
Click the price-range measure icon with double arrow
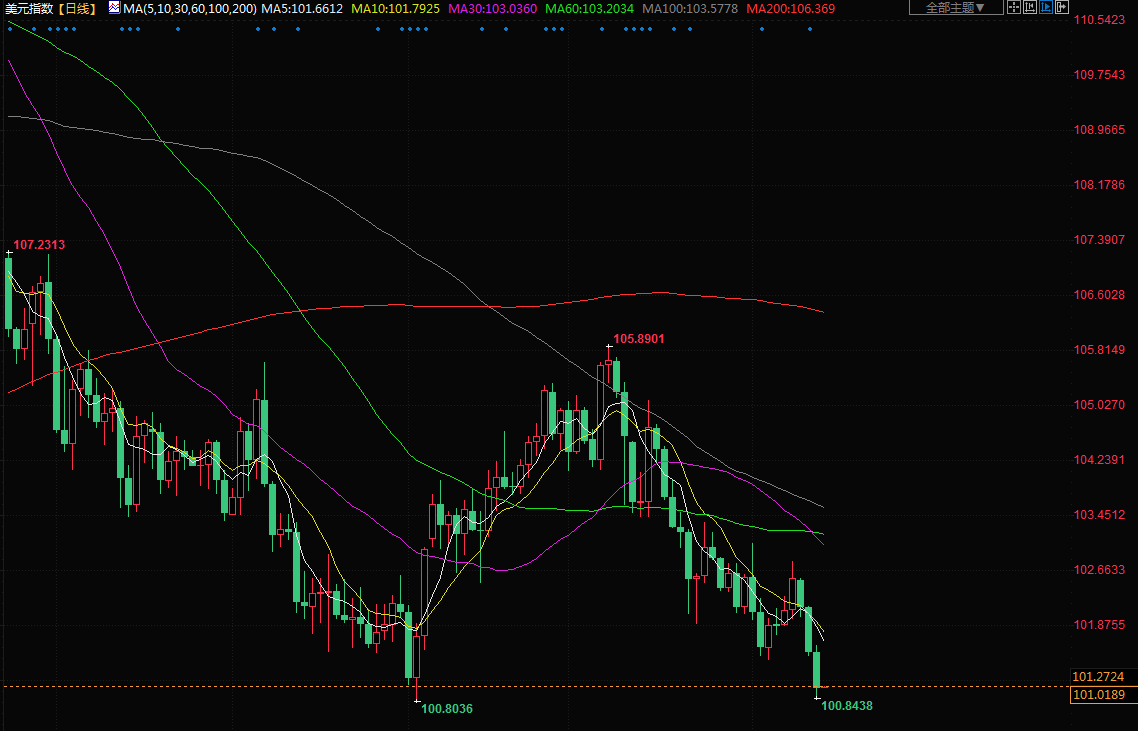[1030, 8]
